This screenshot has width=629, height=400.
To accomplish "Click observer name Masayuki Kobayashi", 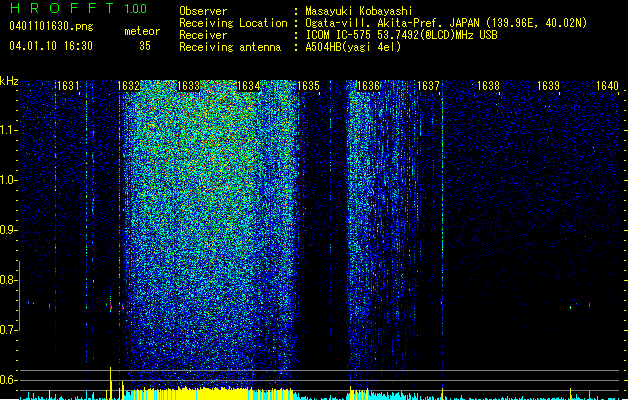I will click(x=359, y=11).
